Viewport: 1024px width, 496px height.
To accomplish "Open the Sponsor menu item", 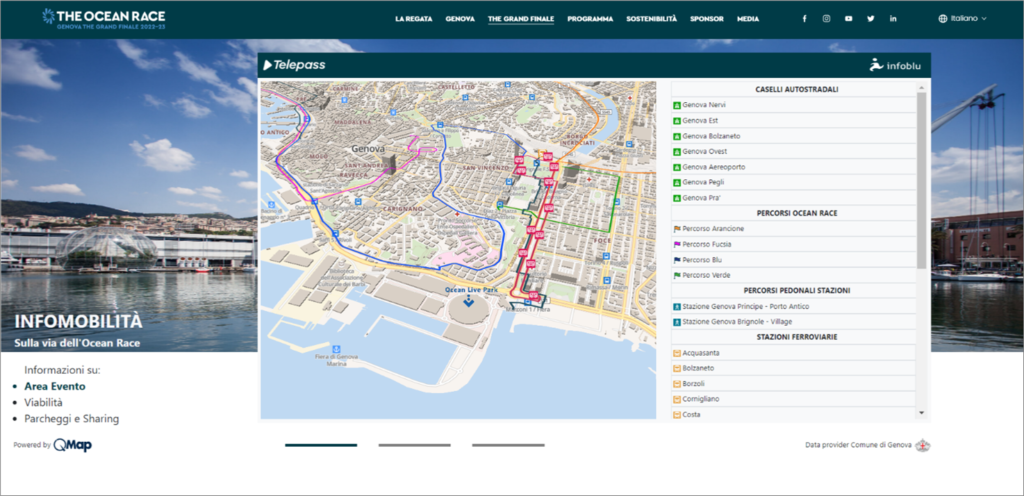I will pos(707,19).
